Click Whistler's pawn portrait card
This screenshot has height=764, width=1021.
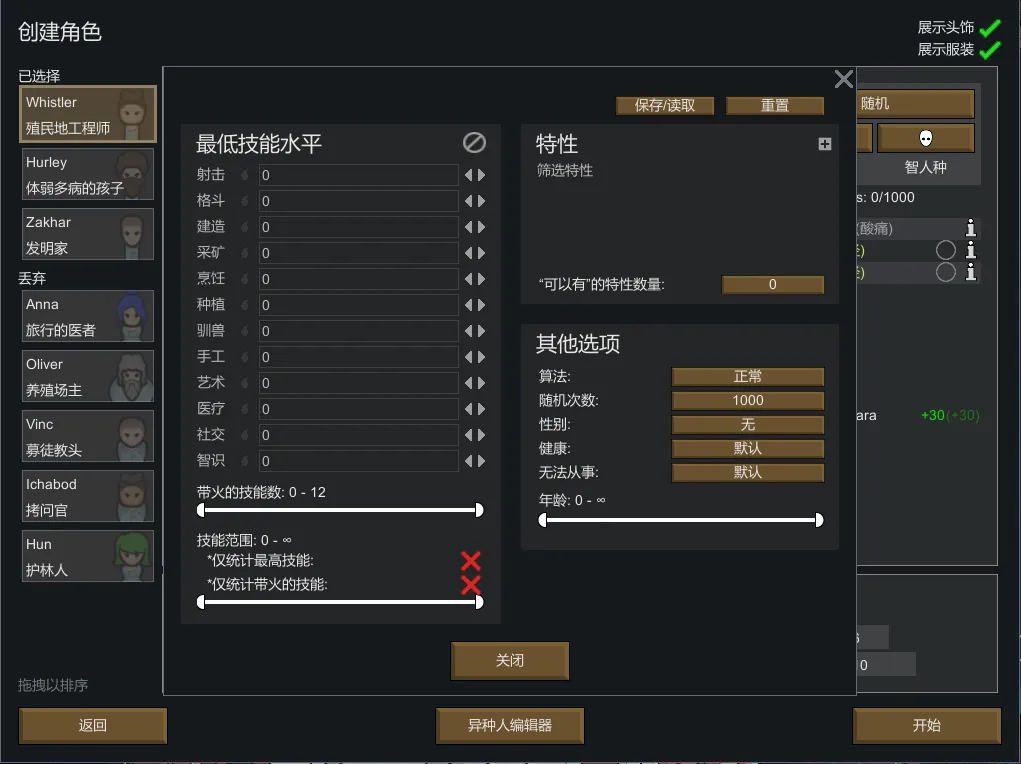(88, 114)
